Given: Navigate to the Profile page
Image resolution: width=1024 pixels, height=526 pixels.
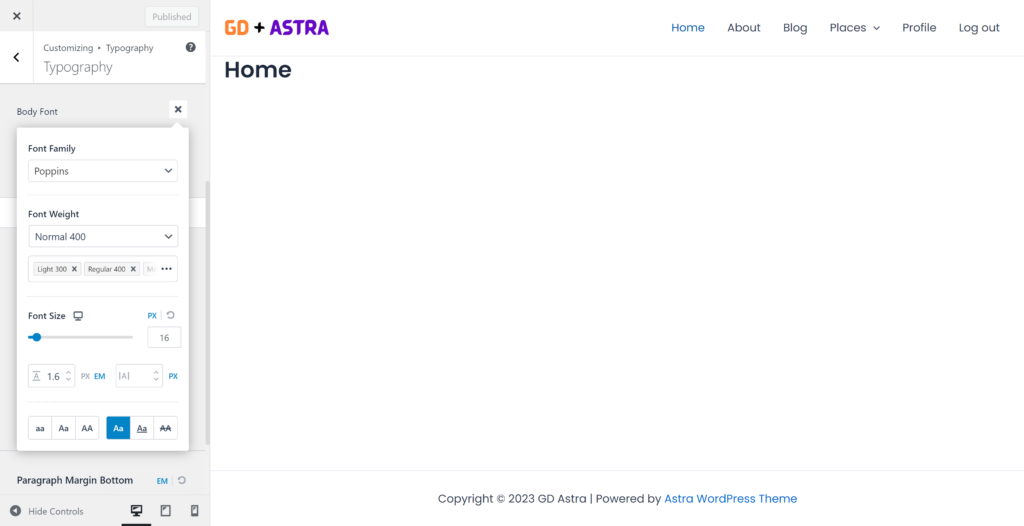Looking at the screenshot, I should coord(919,28).
